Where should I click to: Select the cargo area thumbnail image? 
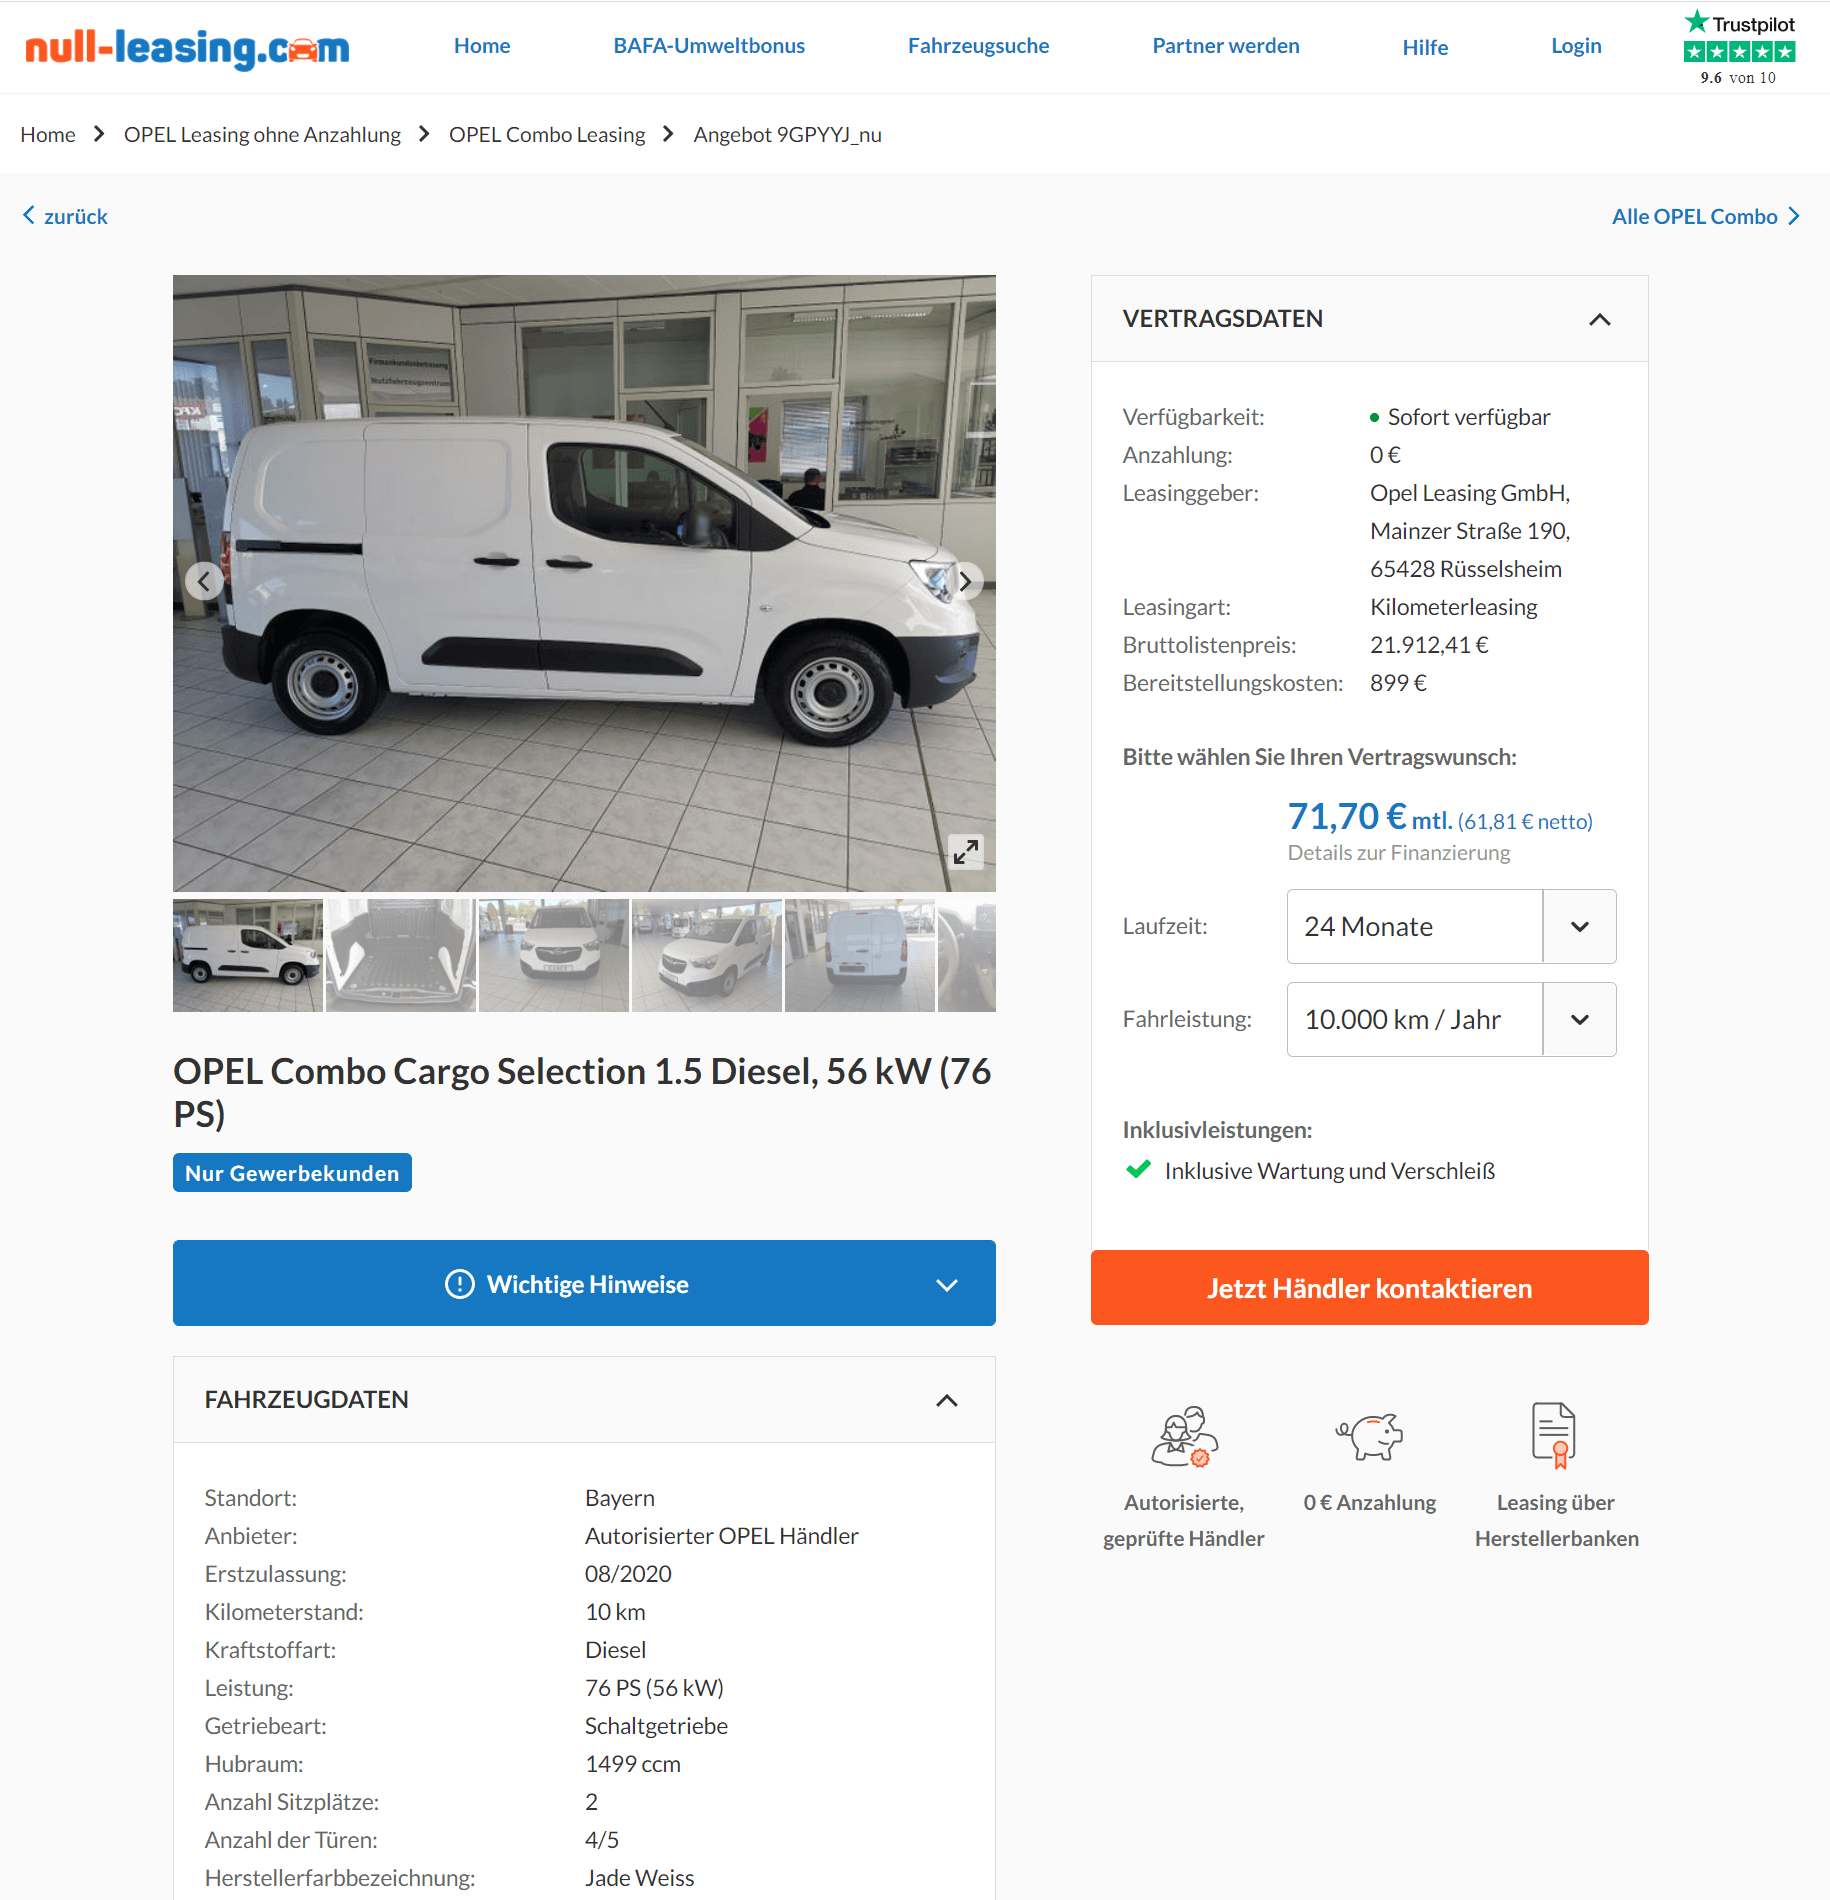(401, 955)
